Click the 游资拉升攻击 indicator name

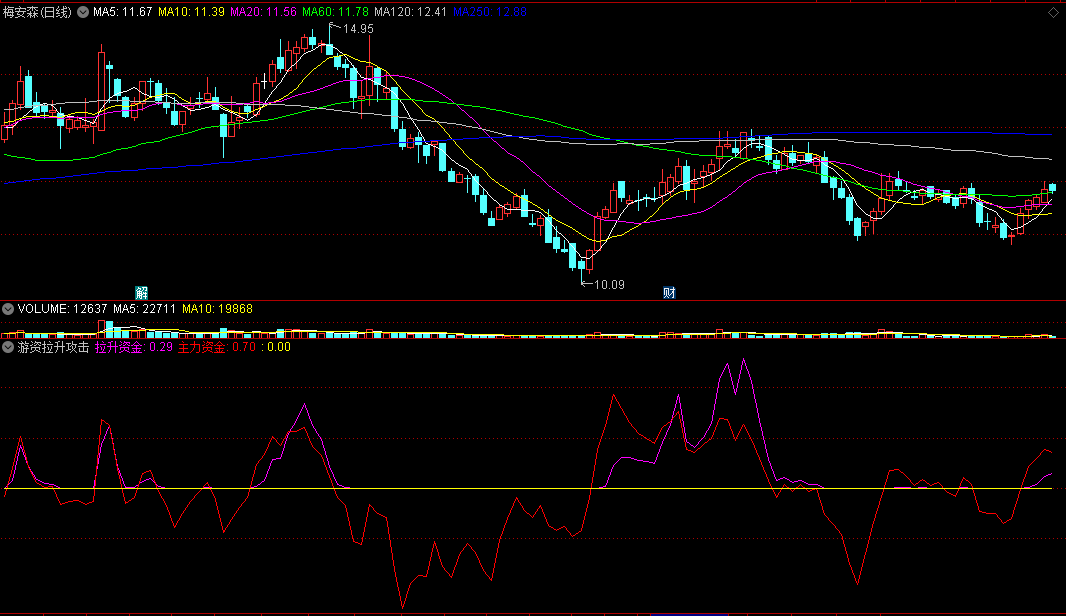click(54, 347)
